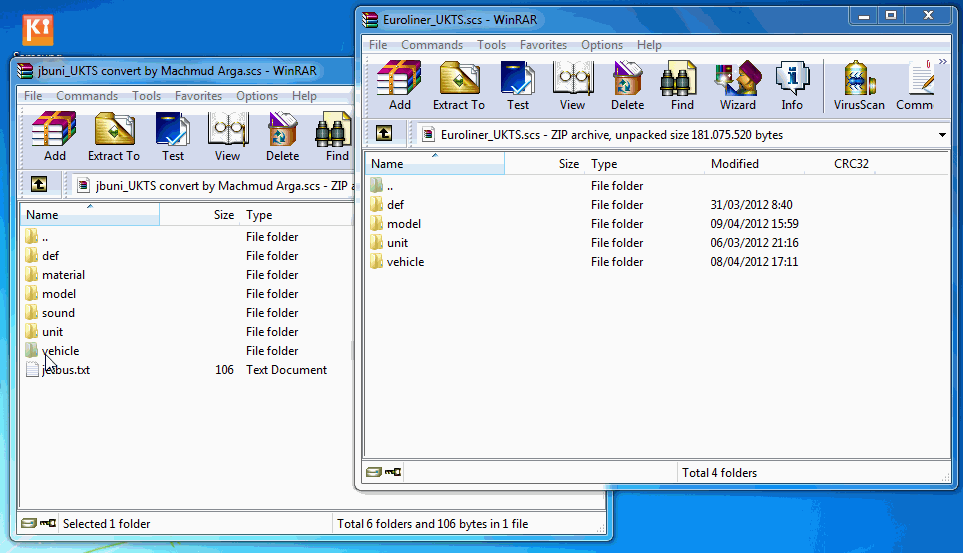Open Find tool in Euroliner window
Viewport: 963px width, 553px height.
click(682, 86)
